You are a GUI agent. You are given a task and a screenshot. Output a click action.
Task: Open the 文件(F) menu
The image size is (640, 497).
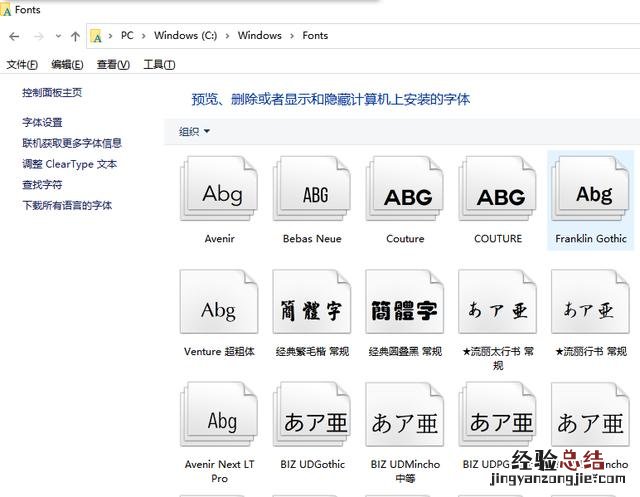(22, 65)
